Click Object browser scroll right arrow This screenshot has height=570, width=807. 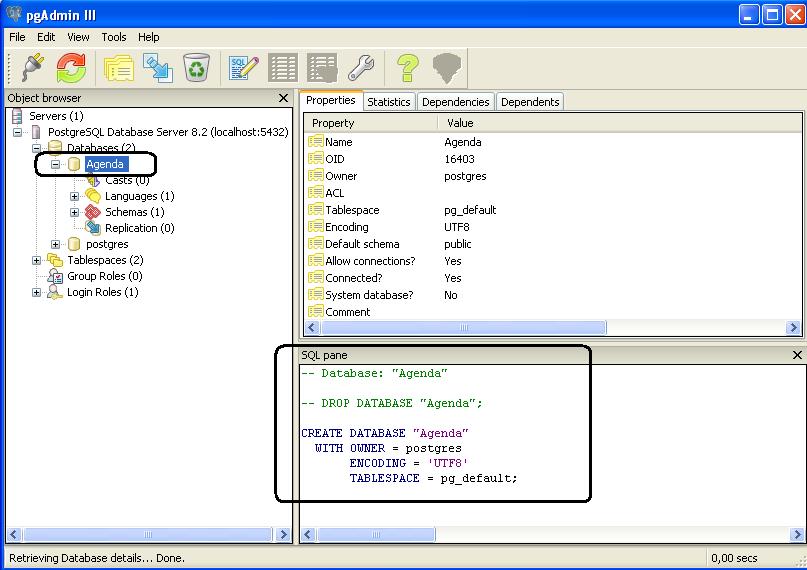tap(283, 535)
